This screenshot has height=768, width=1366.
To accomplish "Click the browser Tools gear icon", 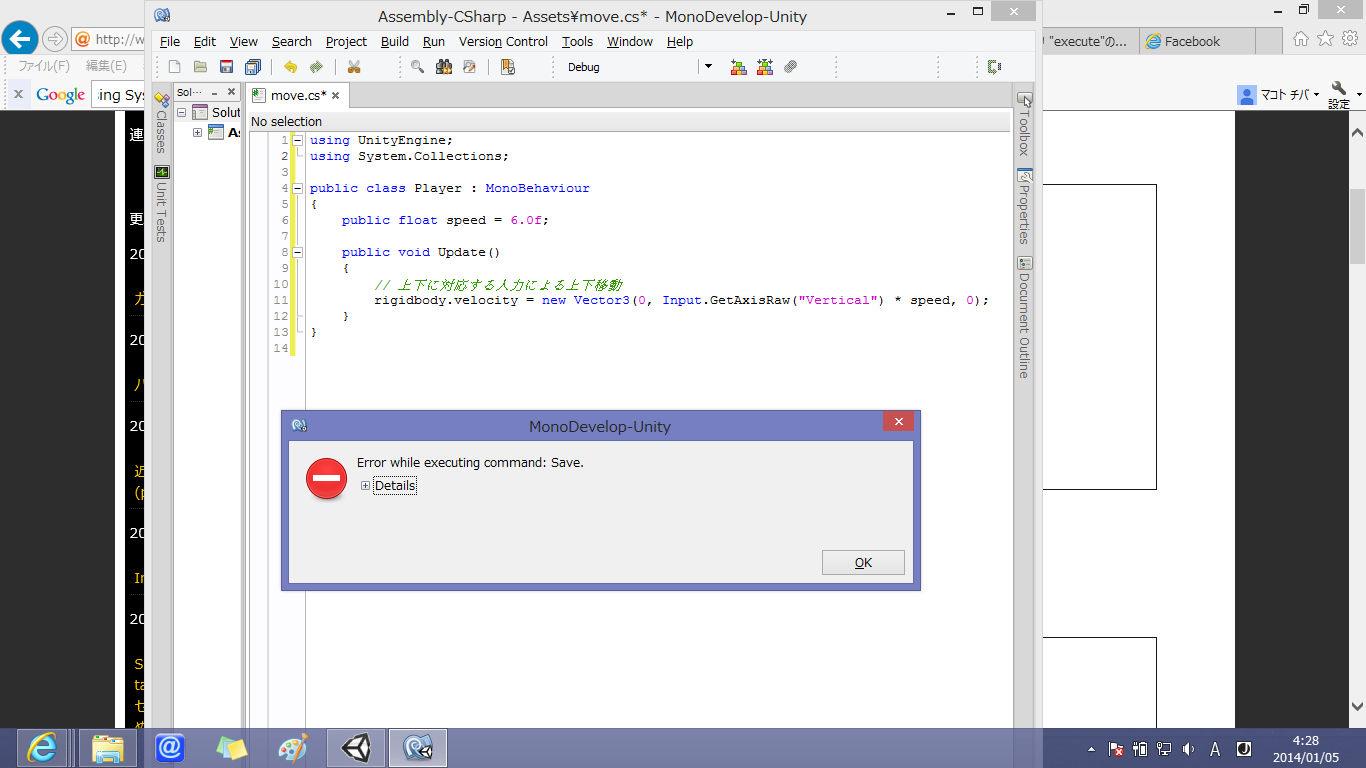I will click(x=1349, y=39).
